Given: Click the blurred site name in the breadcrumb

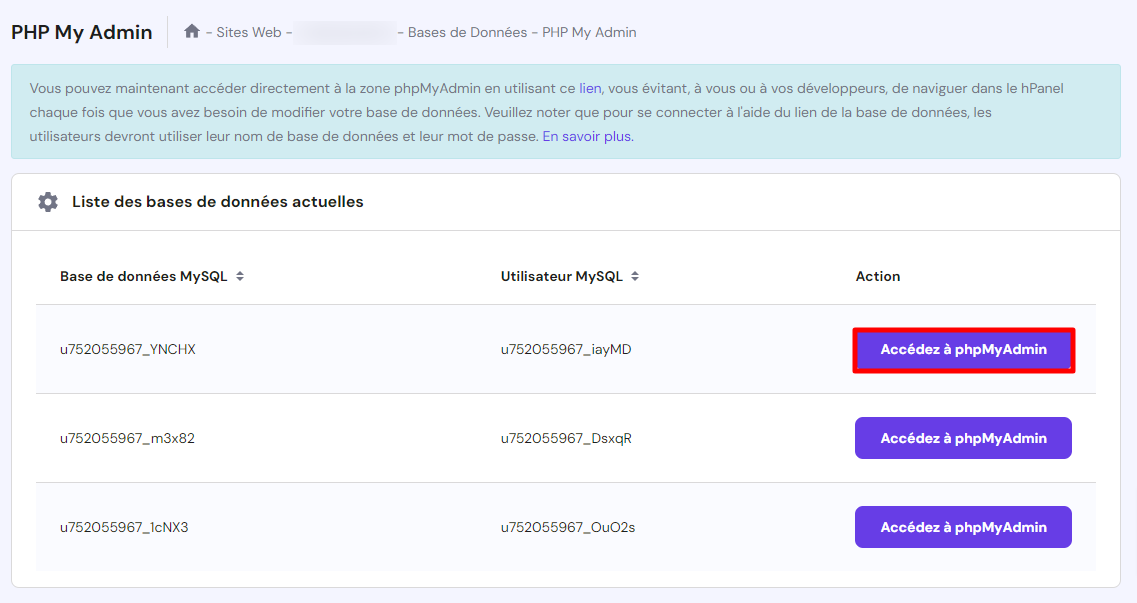Looking at the screenshot, I should (x=346, y=31).
